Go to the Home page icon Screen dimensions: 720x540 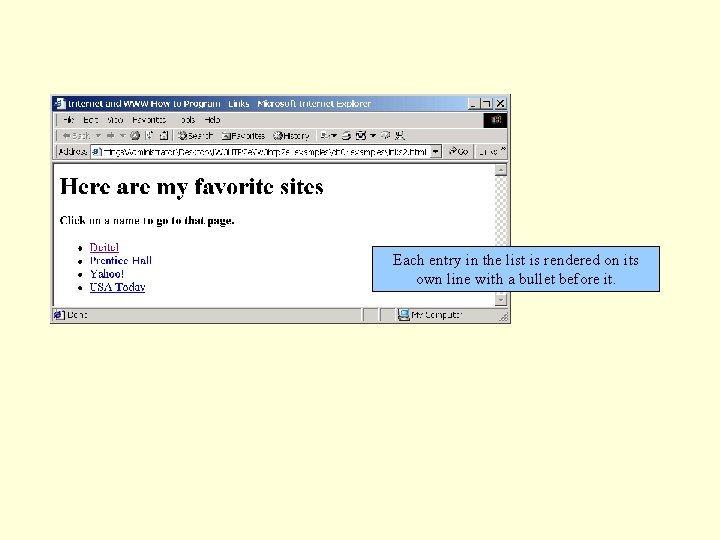tap(163, 135)
